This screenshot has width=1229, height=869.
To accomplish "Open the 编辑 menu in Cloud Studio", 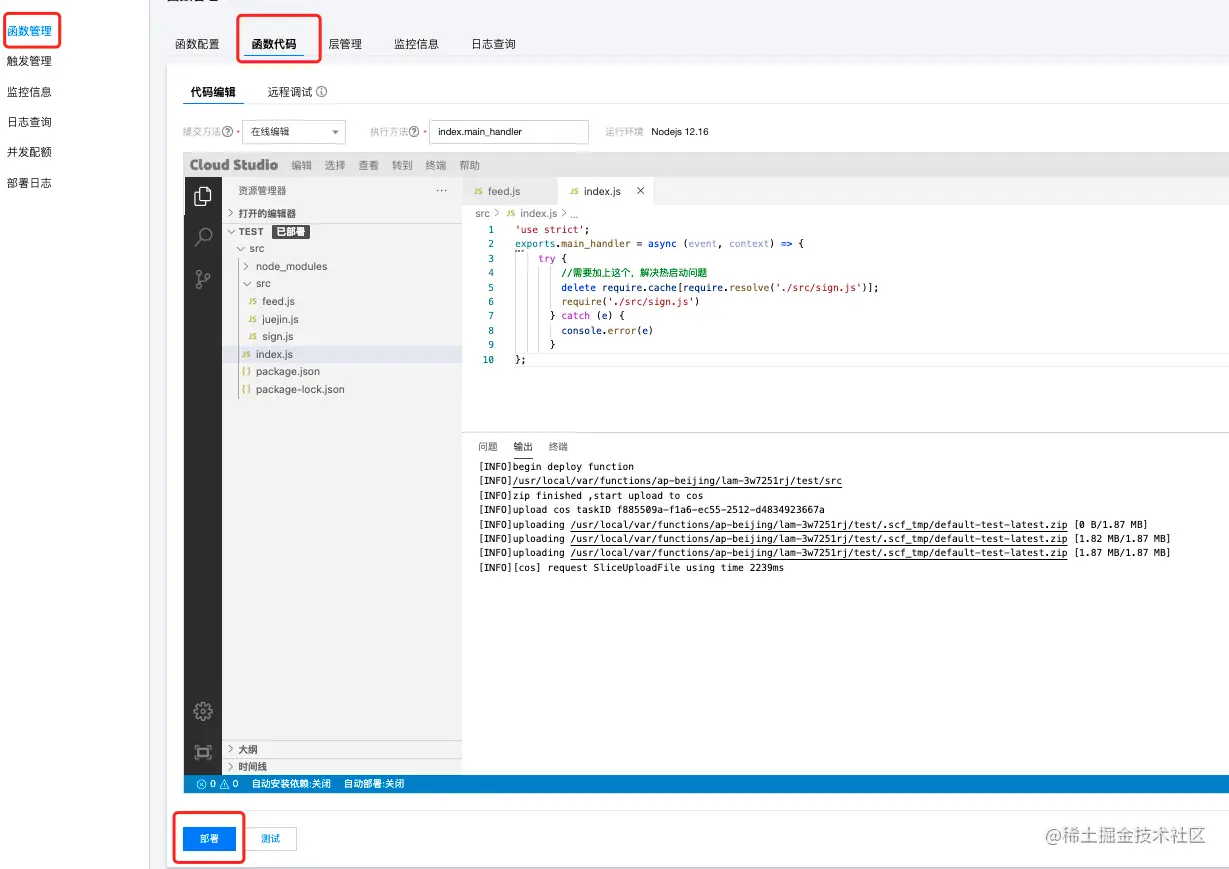I will [x=302, y=165].
